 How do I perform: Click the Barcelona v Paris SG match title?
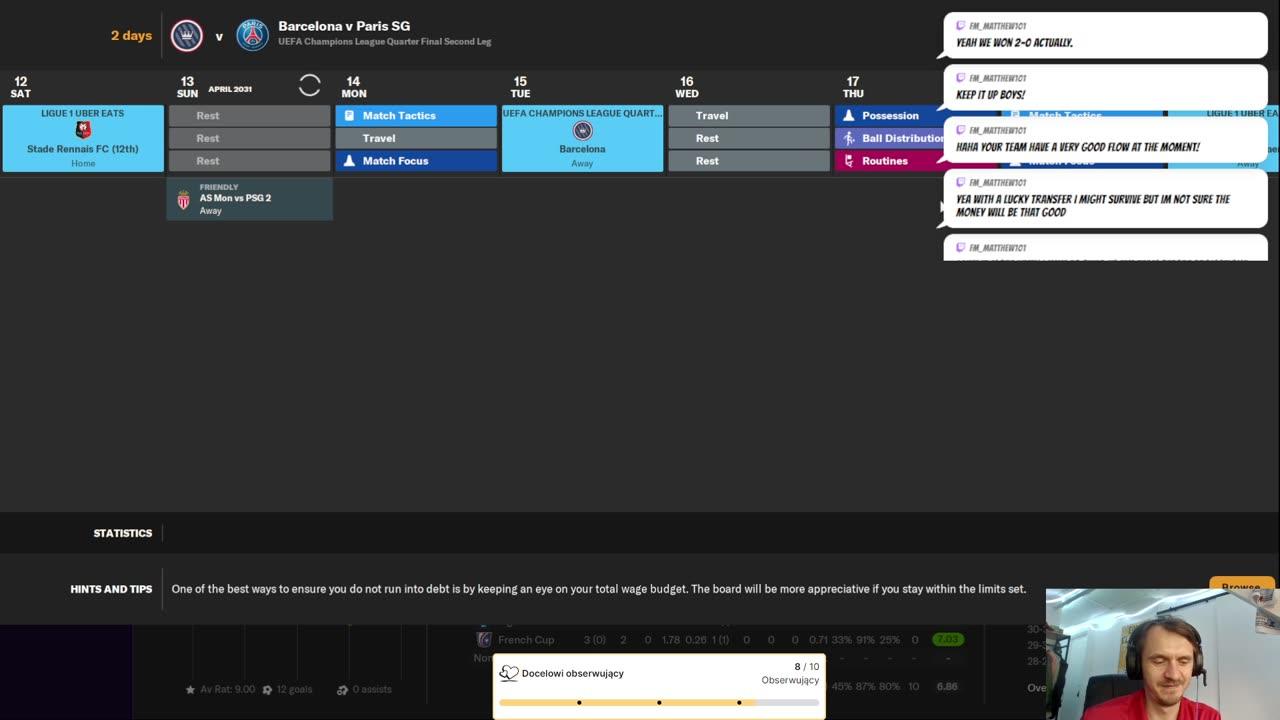(x=344, y=26)
